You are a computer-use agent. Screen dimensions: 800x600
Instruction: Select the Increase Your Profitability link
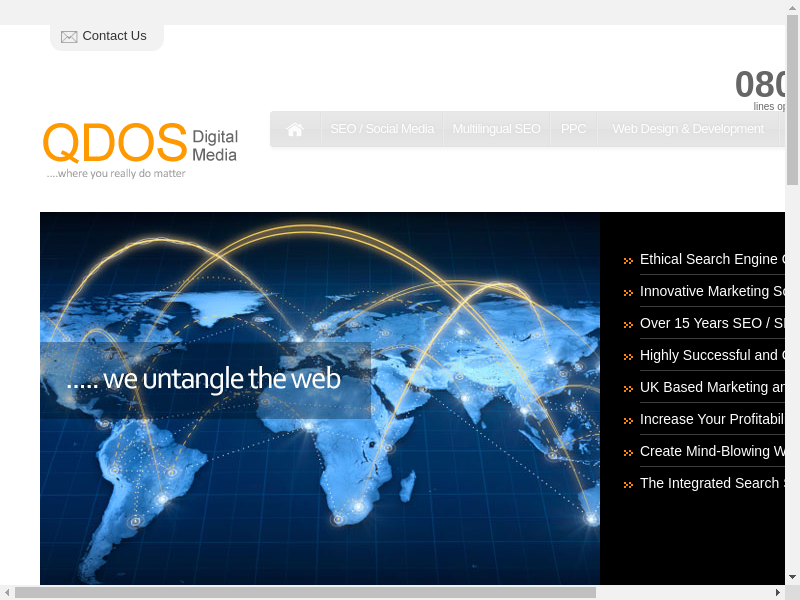point(711,419)
